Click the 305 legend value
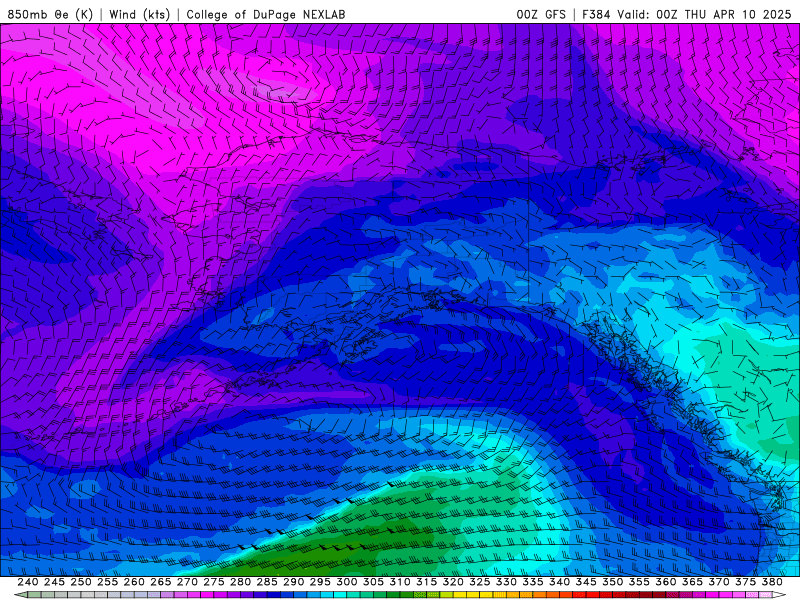The height and width of the screenshot is (600, 800). coord(373,582)
